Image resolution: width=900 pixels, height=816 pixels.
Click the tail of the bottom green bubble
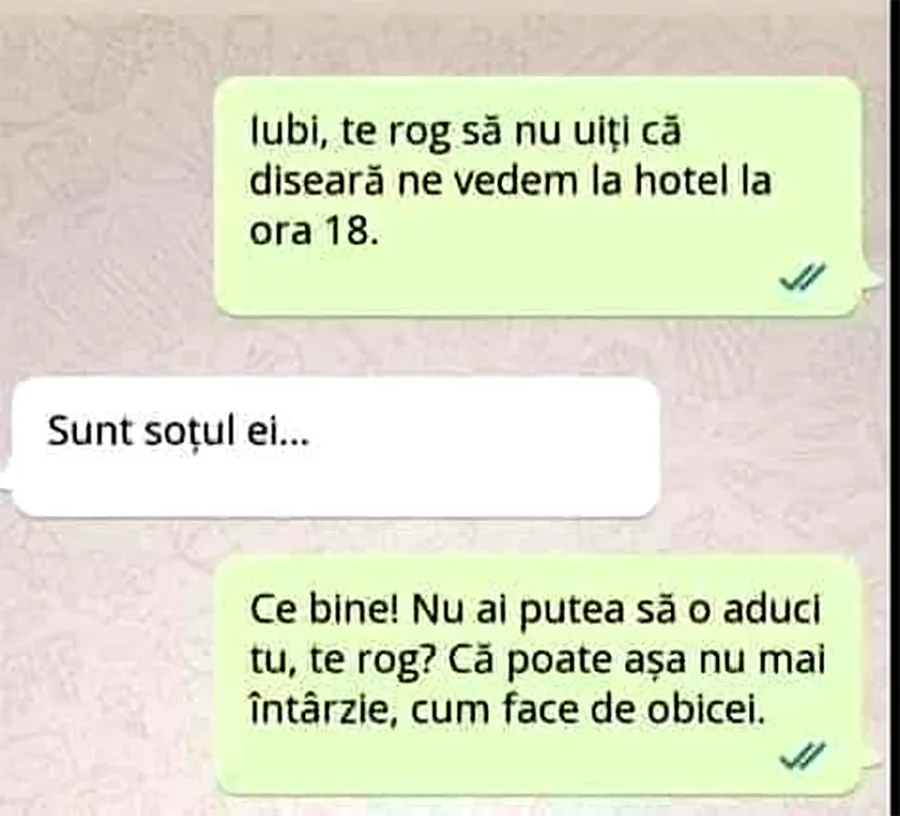(x=872, y=761)
